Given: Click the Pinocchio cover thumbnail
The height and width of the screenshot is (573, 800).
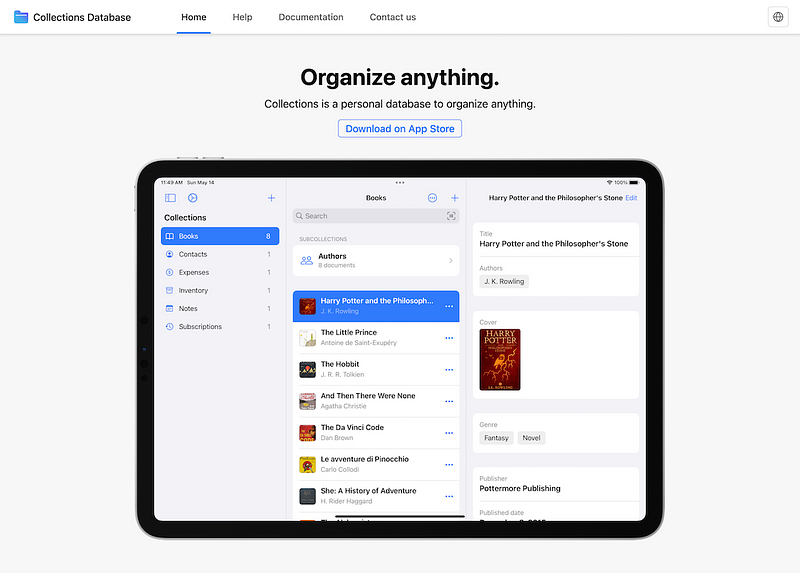Looking at the screenshot, I should coord(307,464).
